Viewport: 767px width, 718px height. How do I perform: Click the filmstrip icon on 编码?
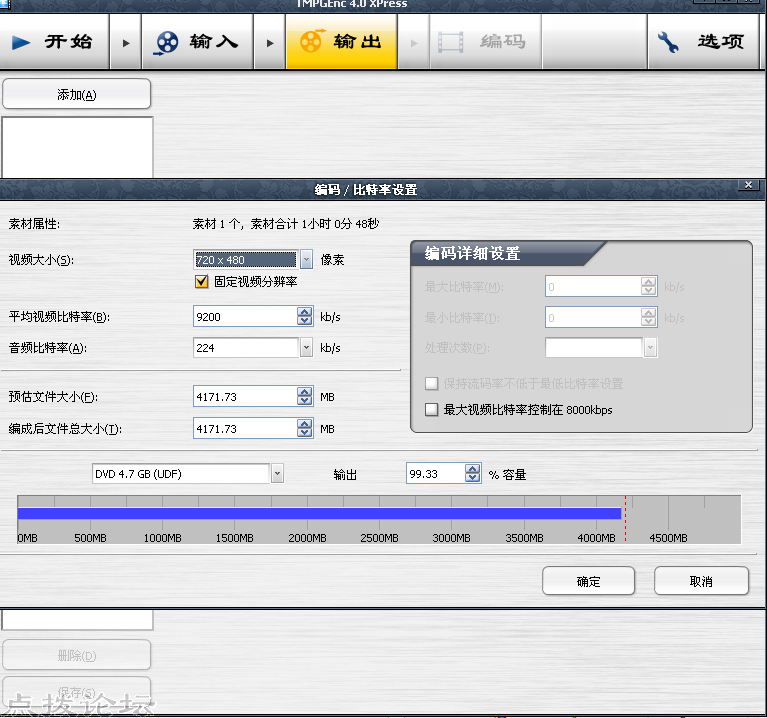click(451, 43)
